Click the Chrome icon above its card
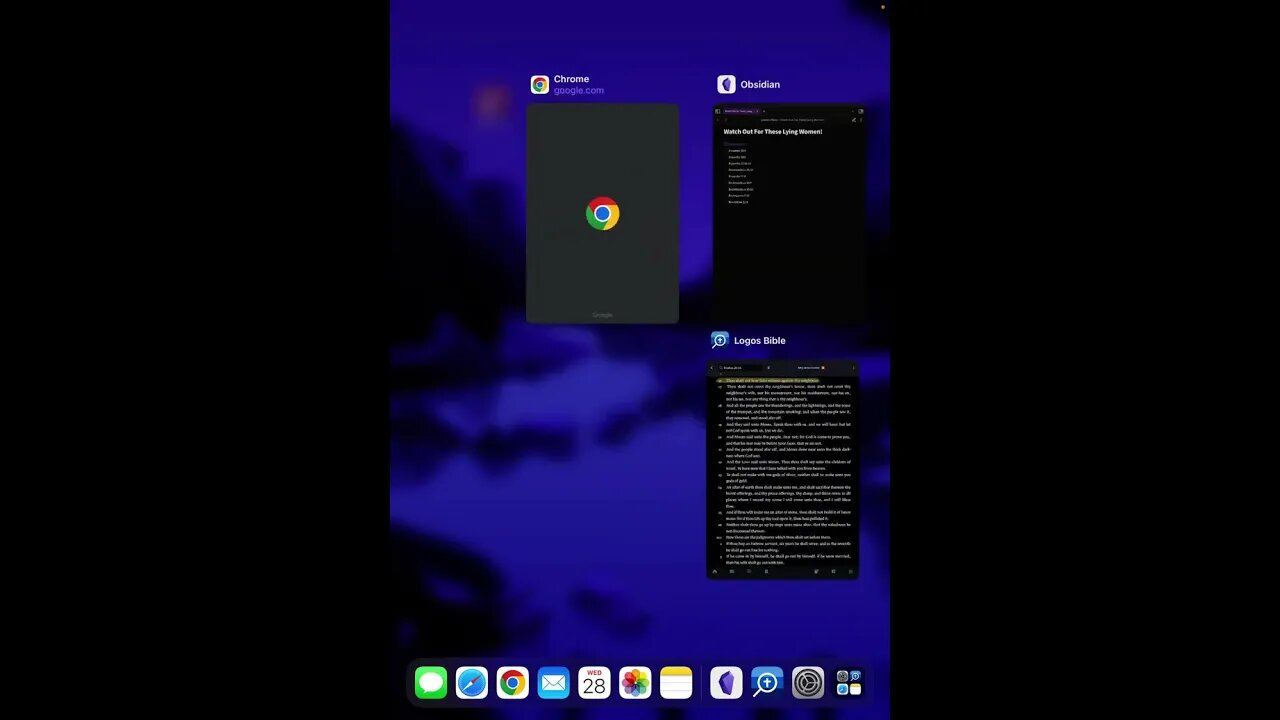Viewport: 1280px width, 720px height. coord(540,85)
